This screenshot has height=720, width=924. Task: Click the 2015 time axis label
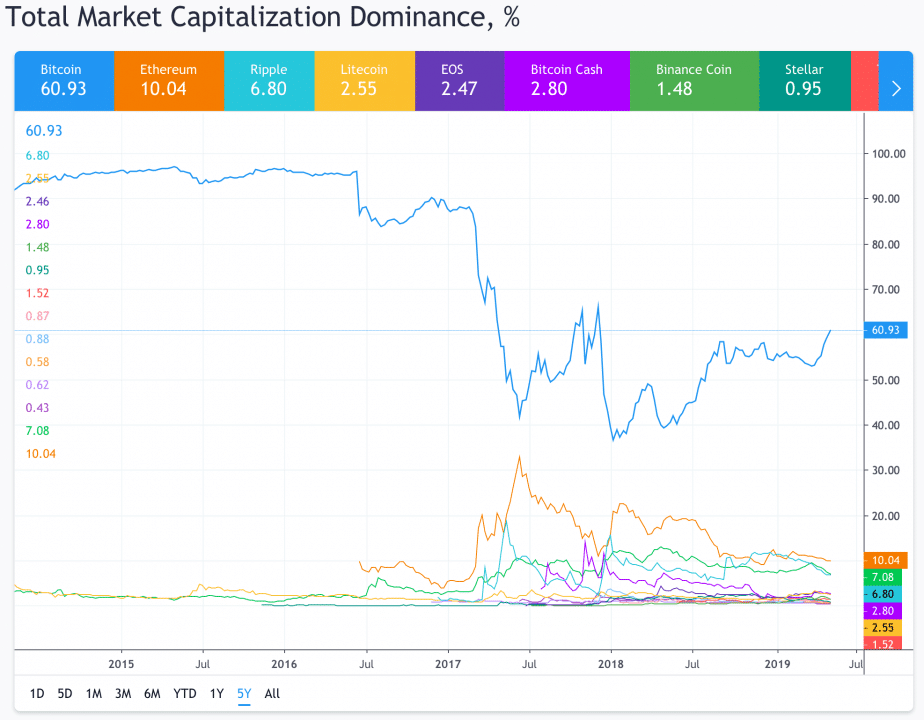click(x=121, y=665)
